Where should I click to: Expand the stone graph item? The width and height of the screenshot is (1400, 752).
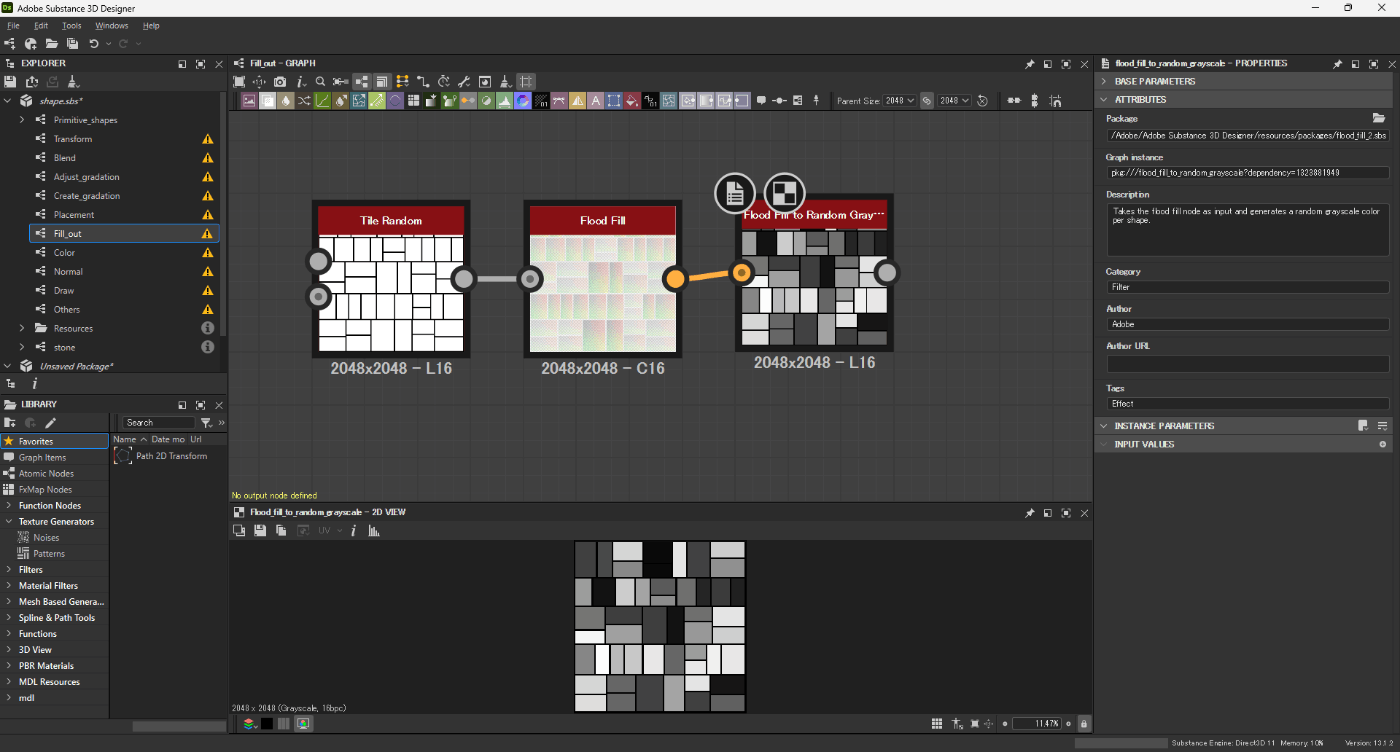(x=22, y=347)
